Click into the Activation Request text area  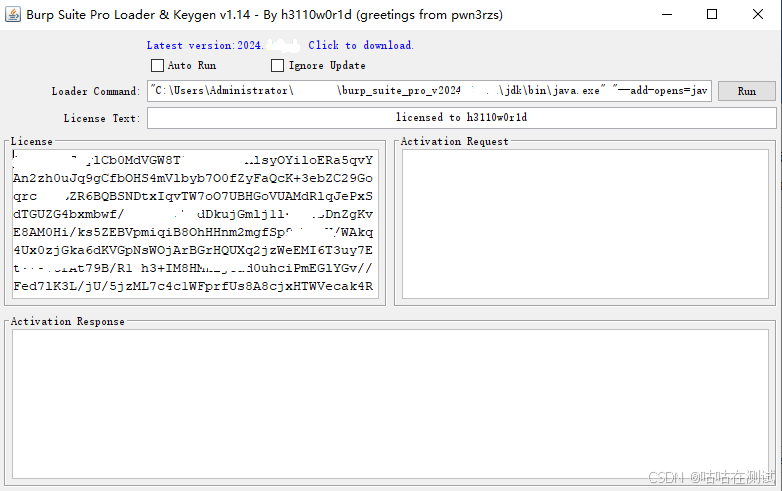coord(585,224)
